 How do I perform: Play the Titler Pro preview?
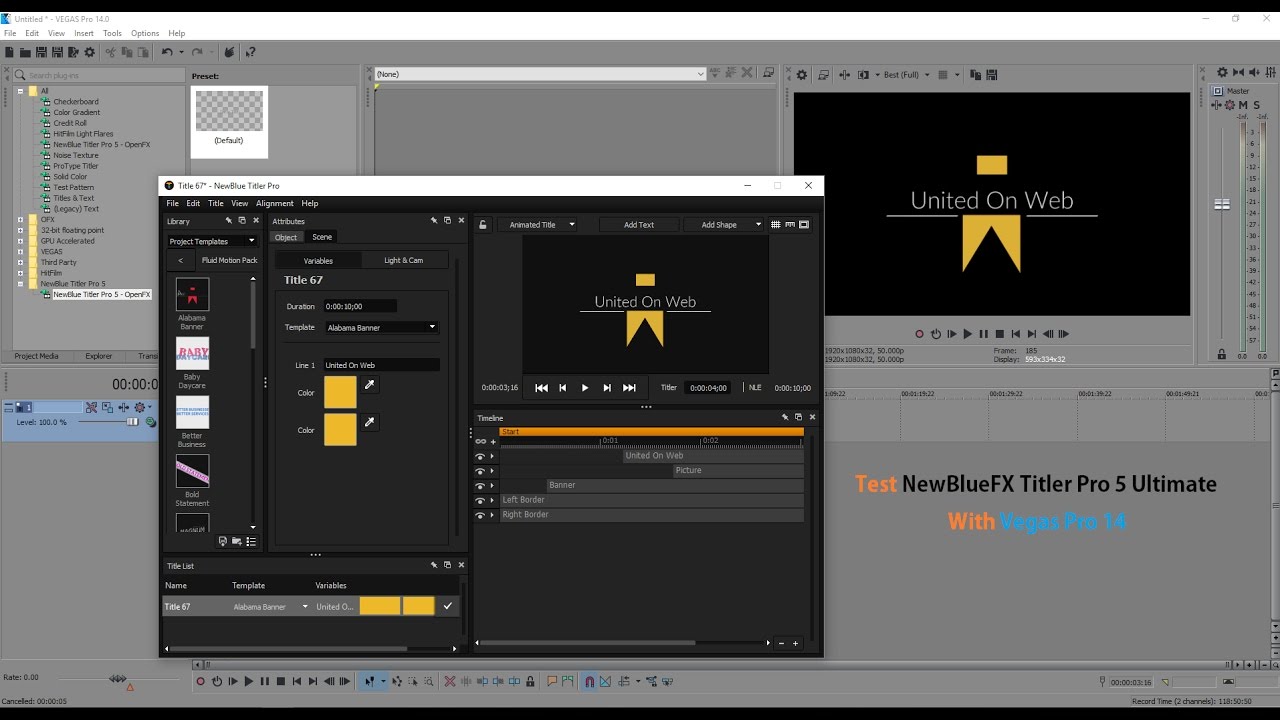[585, 388]
